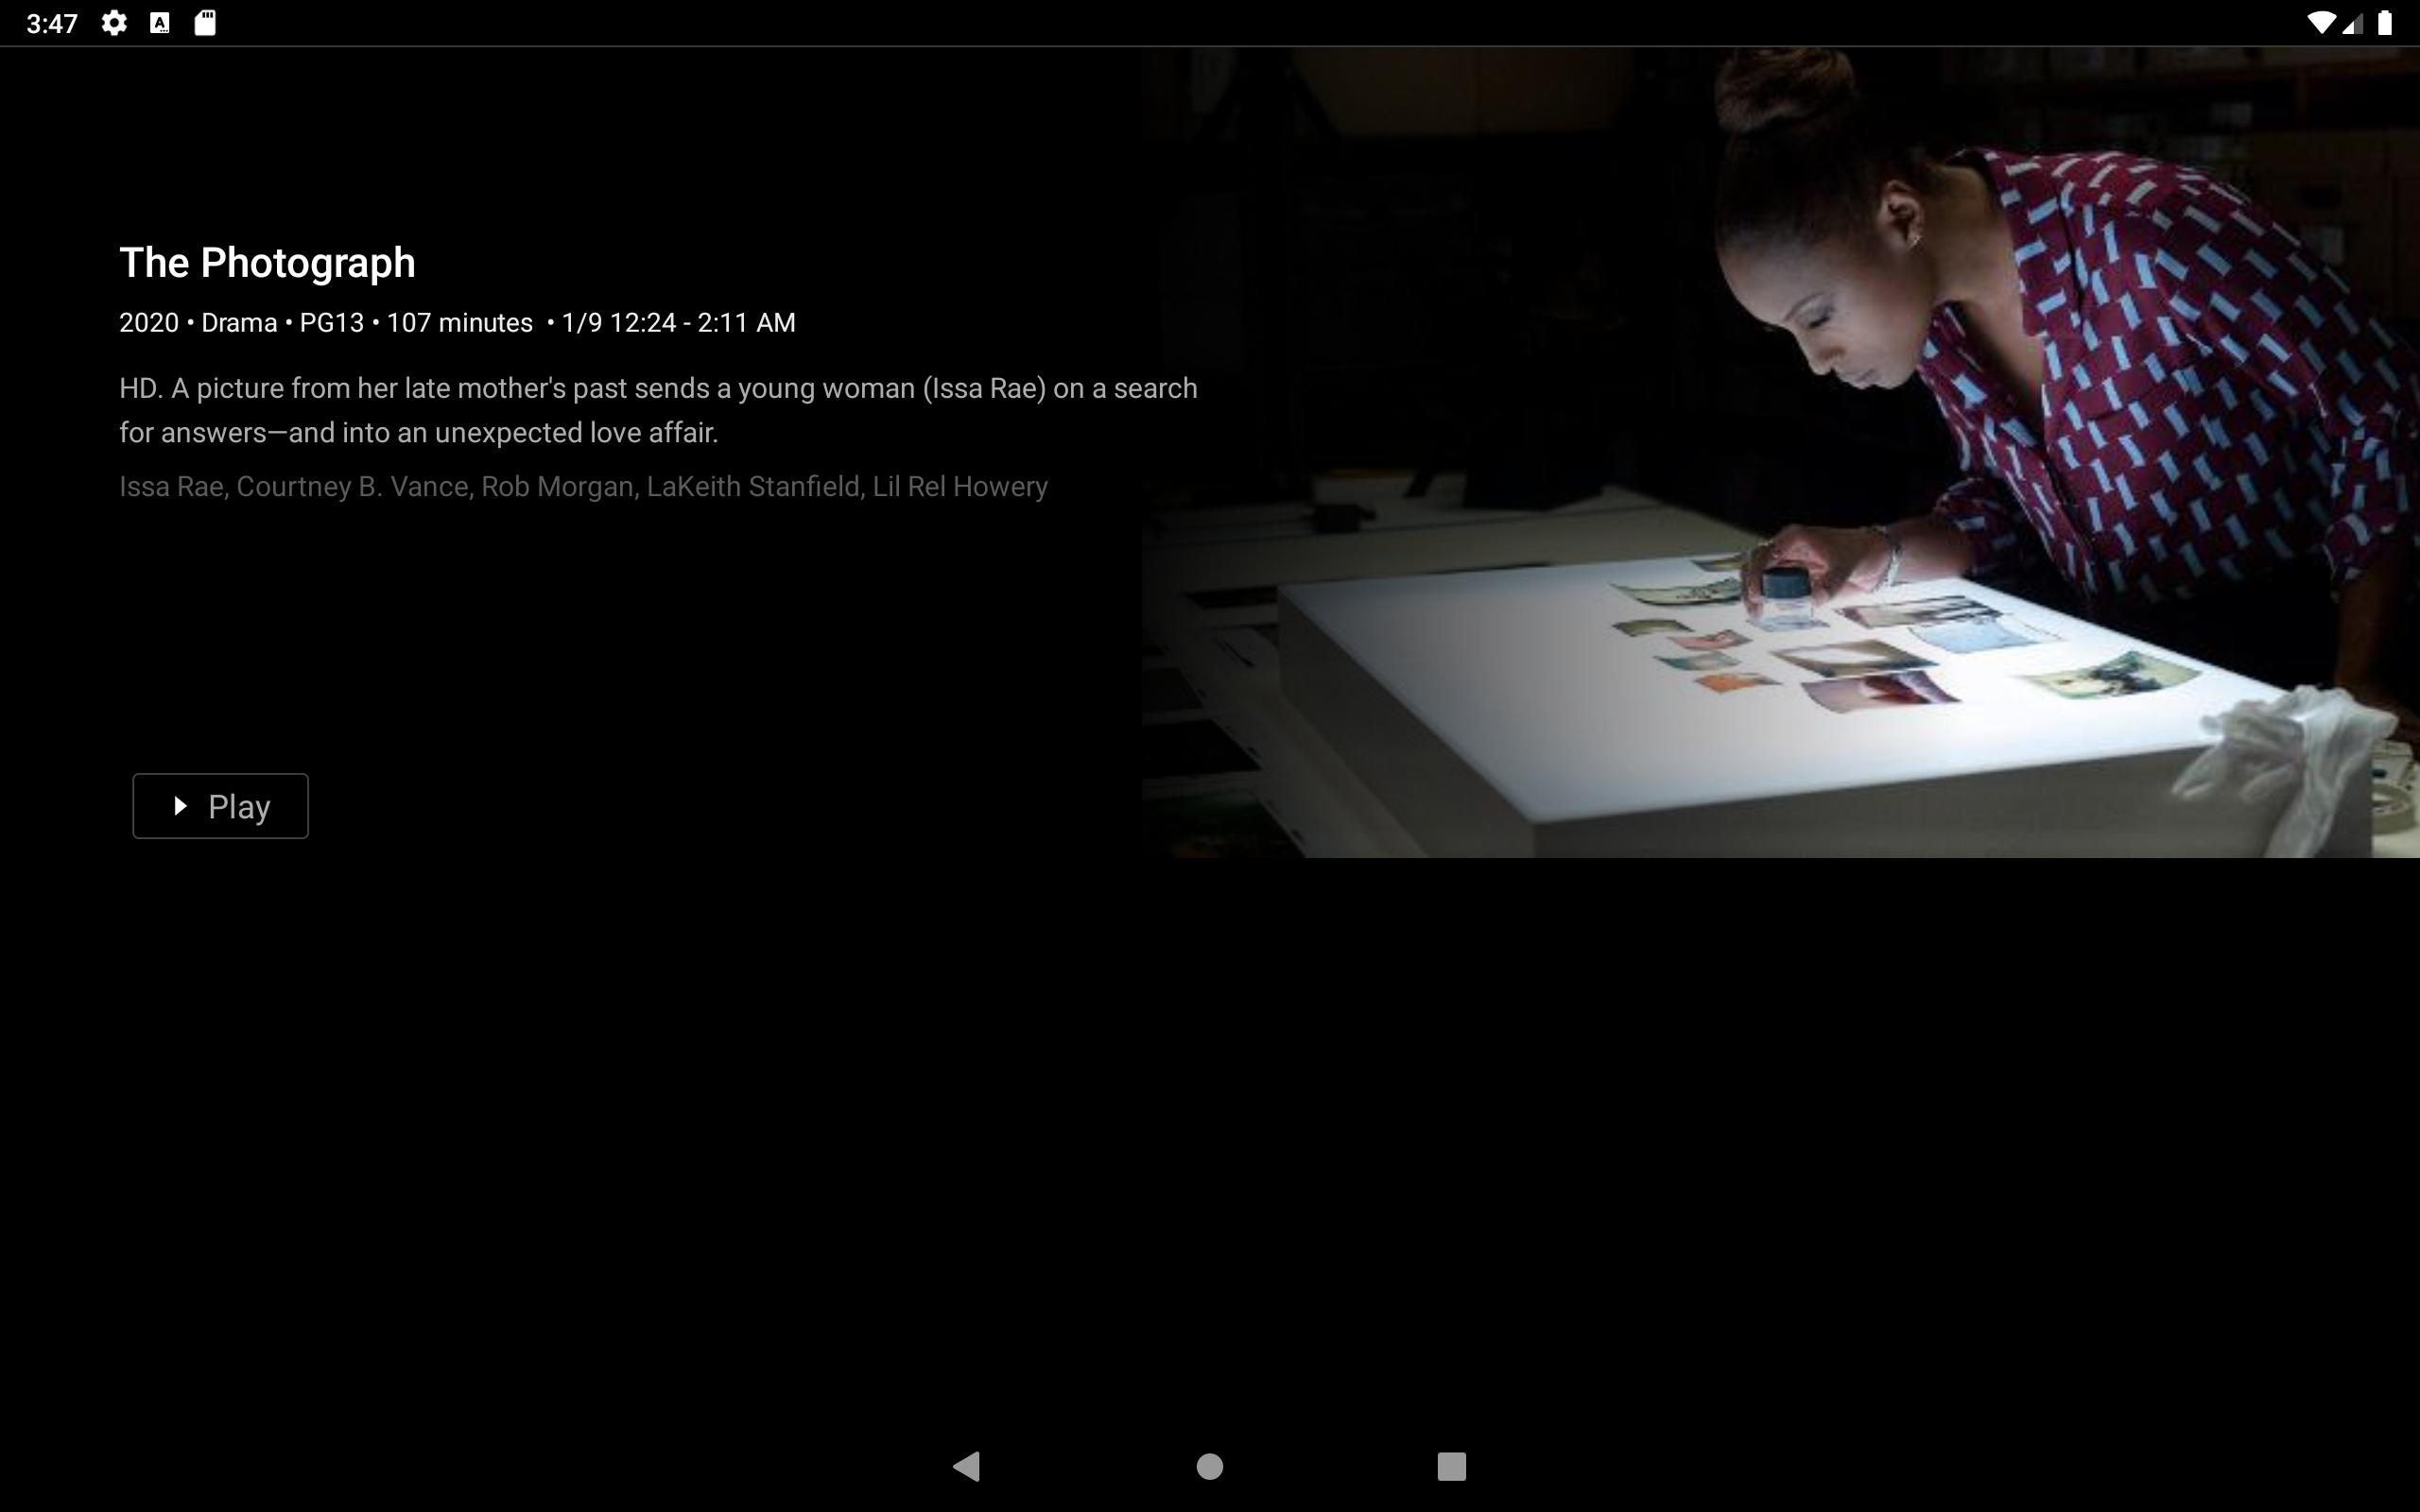Tap the battery status icon

2385,23
